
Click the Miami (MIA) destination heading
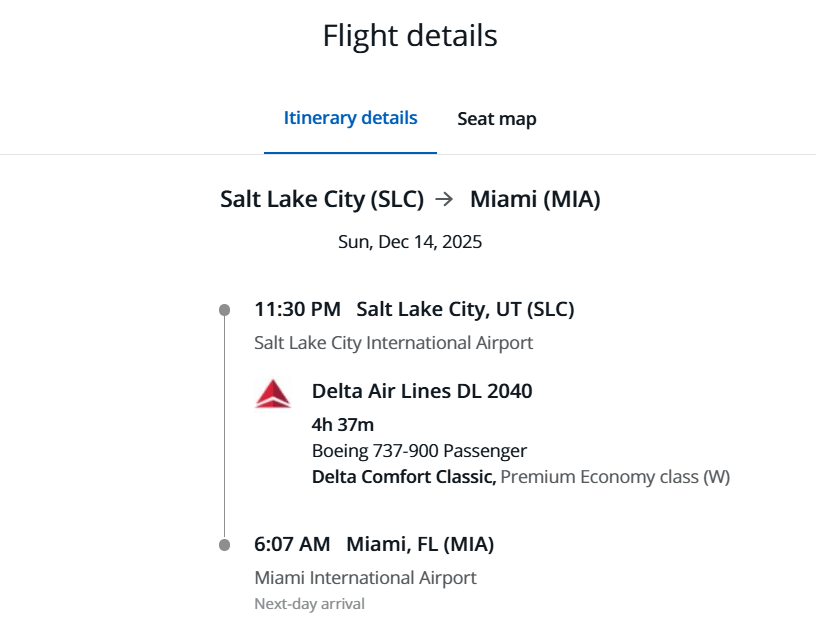pos(535,199)
